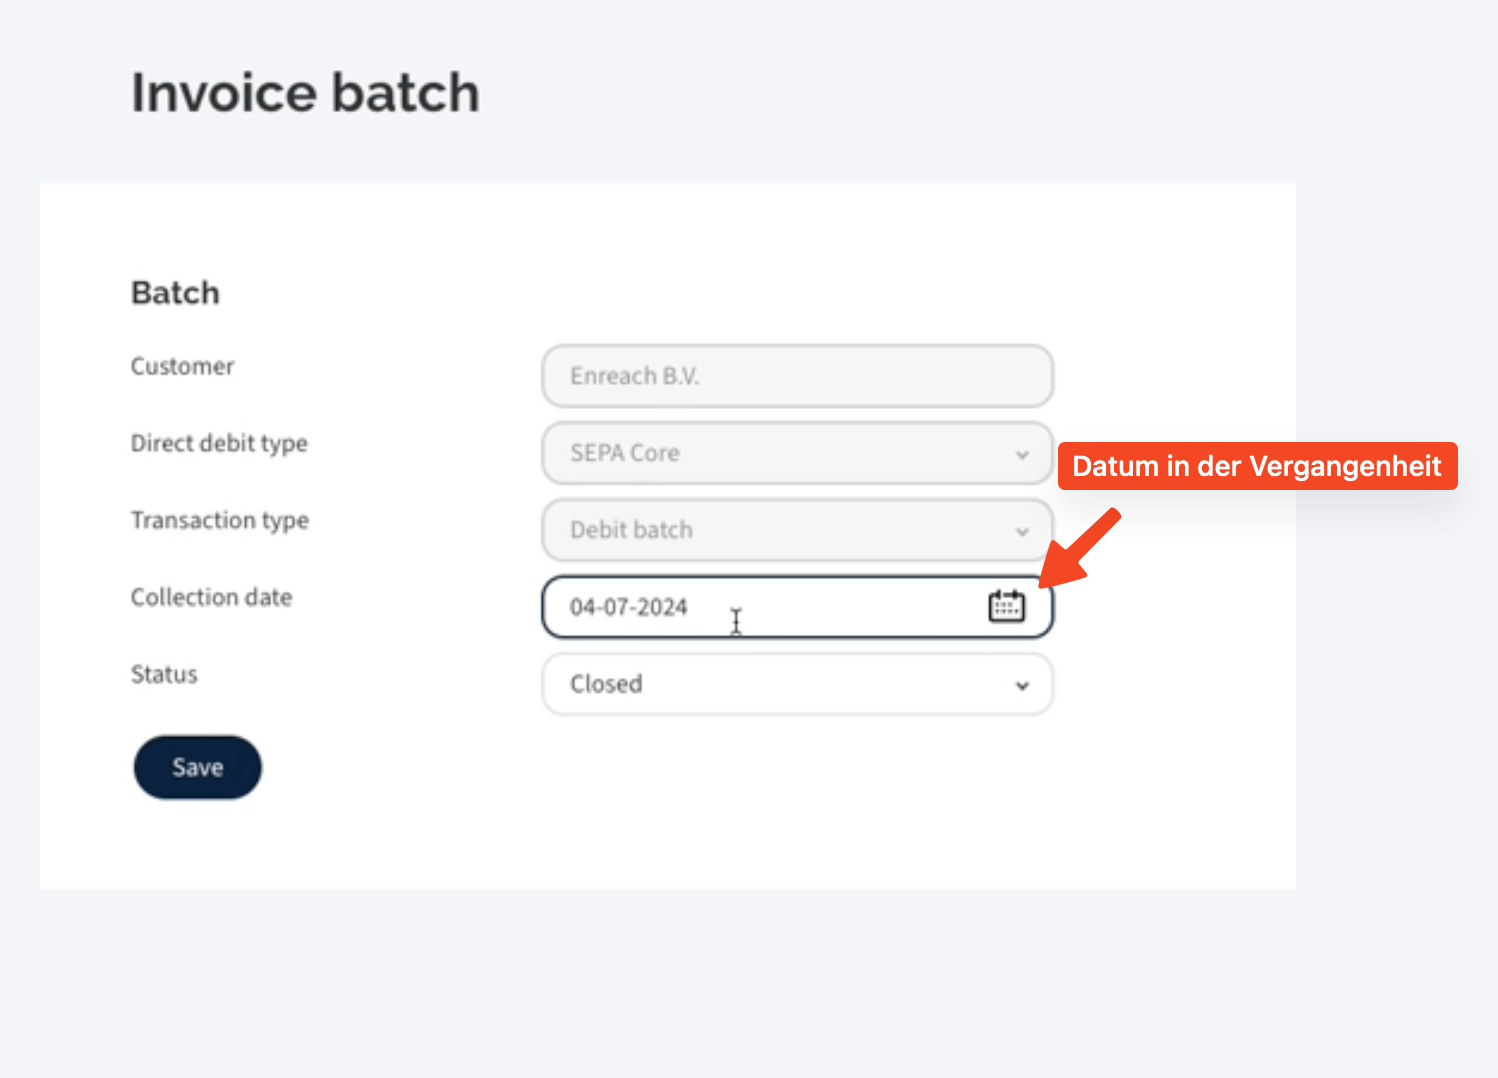Click the 'Direct debit type' label

pos(219,443)
